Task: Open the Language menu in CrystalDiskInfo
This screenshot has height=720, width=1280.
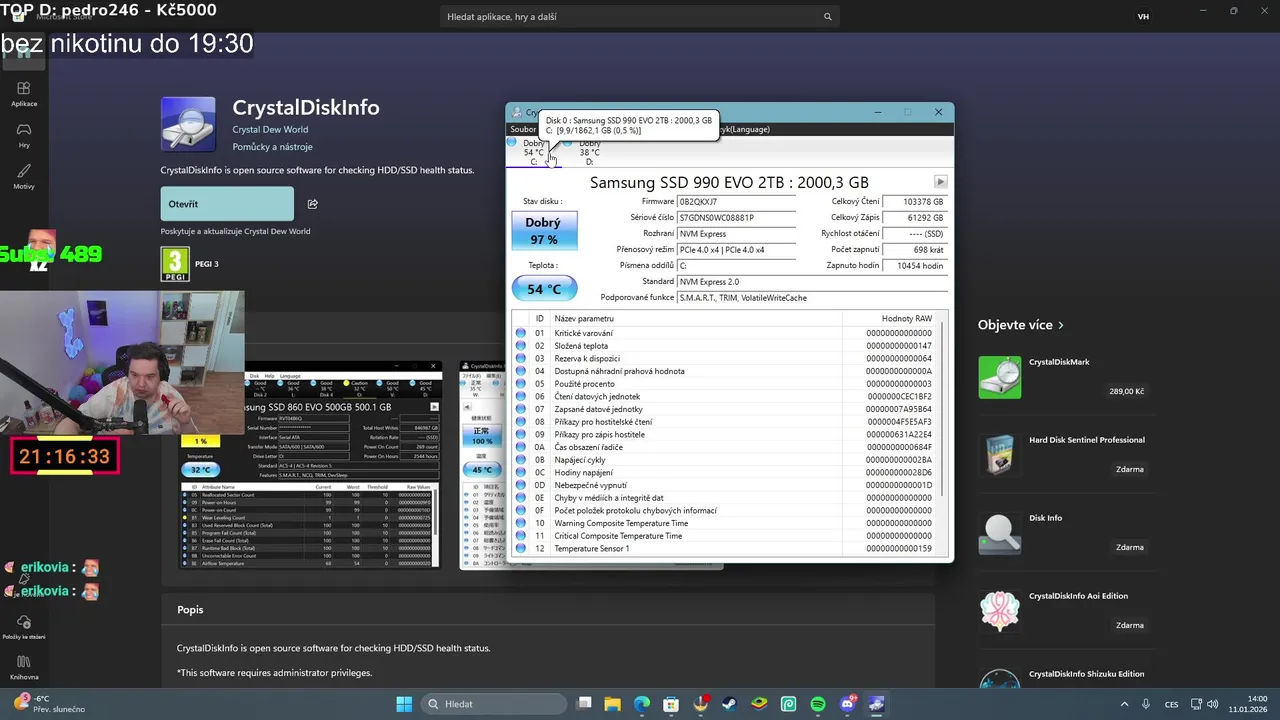Action: [747, 129]
